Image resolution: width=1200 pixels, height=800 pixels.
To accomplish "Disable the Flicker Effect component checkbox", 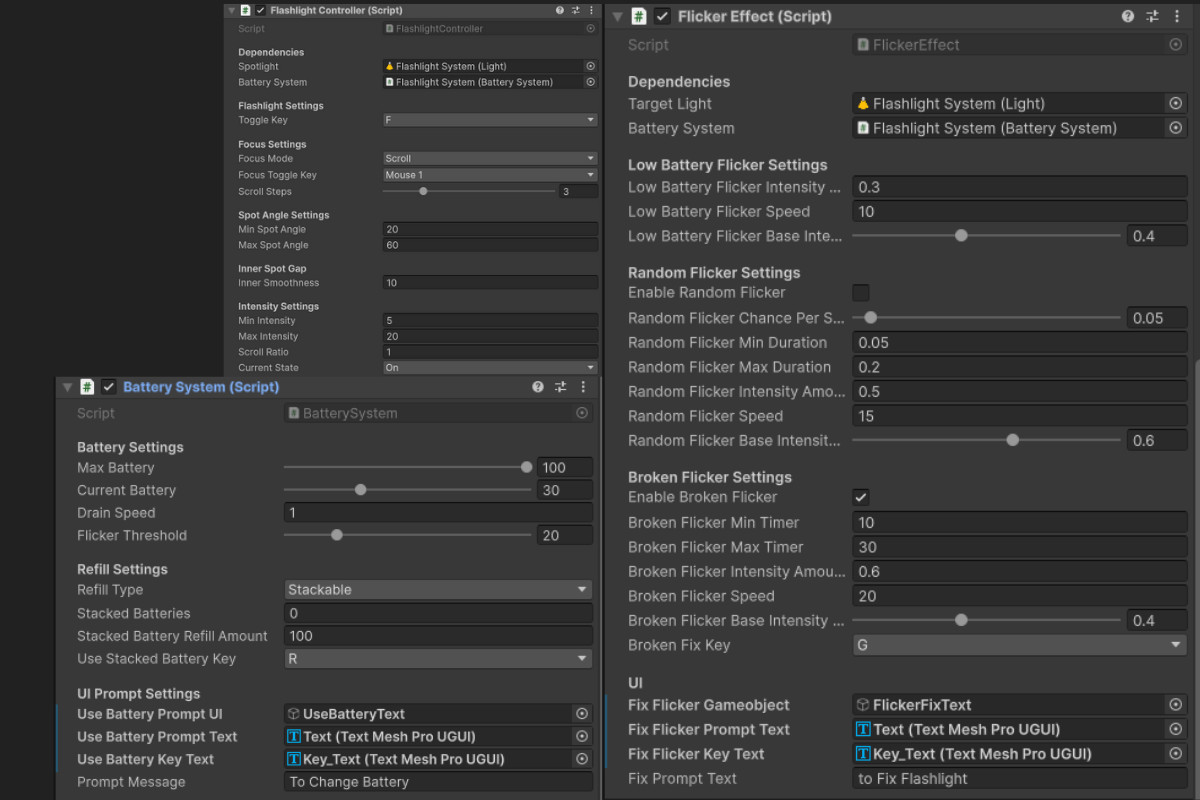I will [662, 16].
